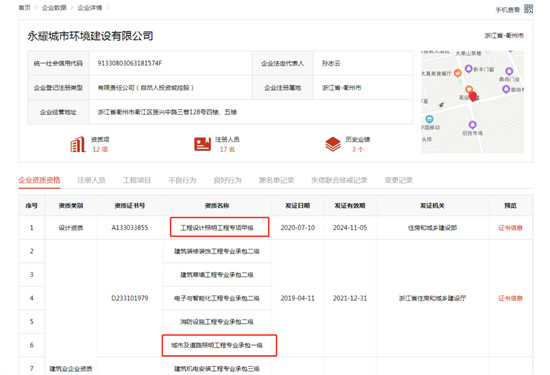Click the 住房和城乡建设部 issuing authority
Viewport: 550px width, 375px height.
pyautogui.click(x=432, y=228)
